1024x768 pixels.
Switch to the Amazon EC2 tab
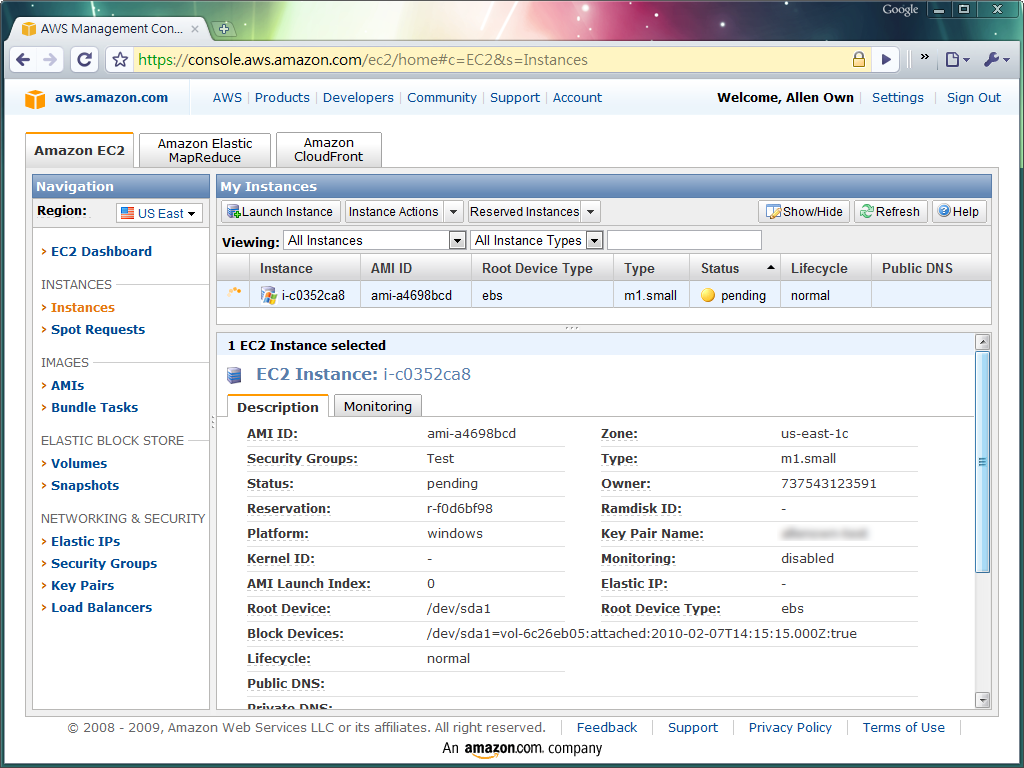point(80,150)
